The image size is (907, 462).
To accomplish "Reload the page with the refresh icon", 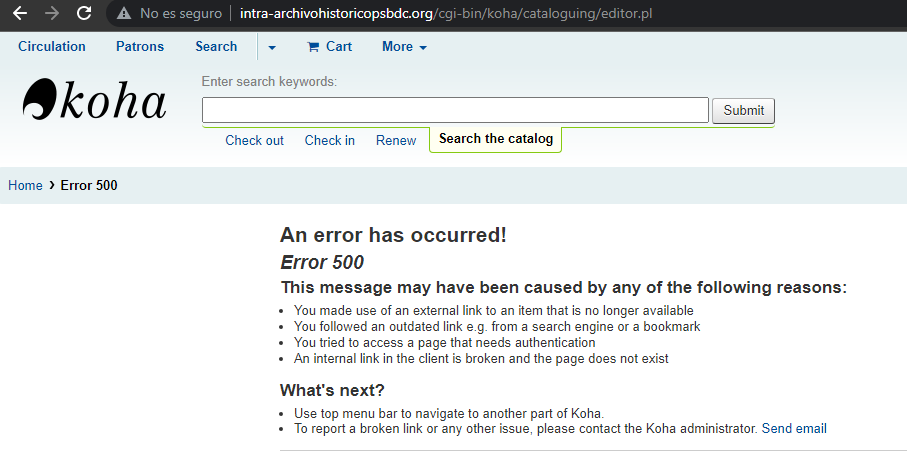I will (84, 14).
